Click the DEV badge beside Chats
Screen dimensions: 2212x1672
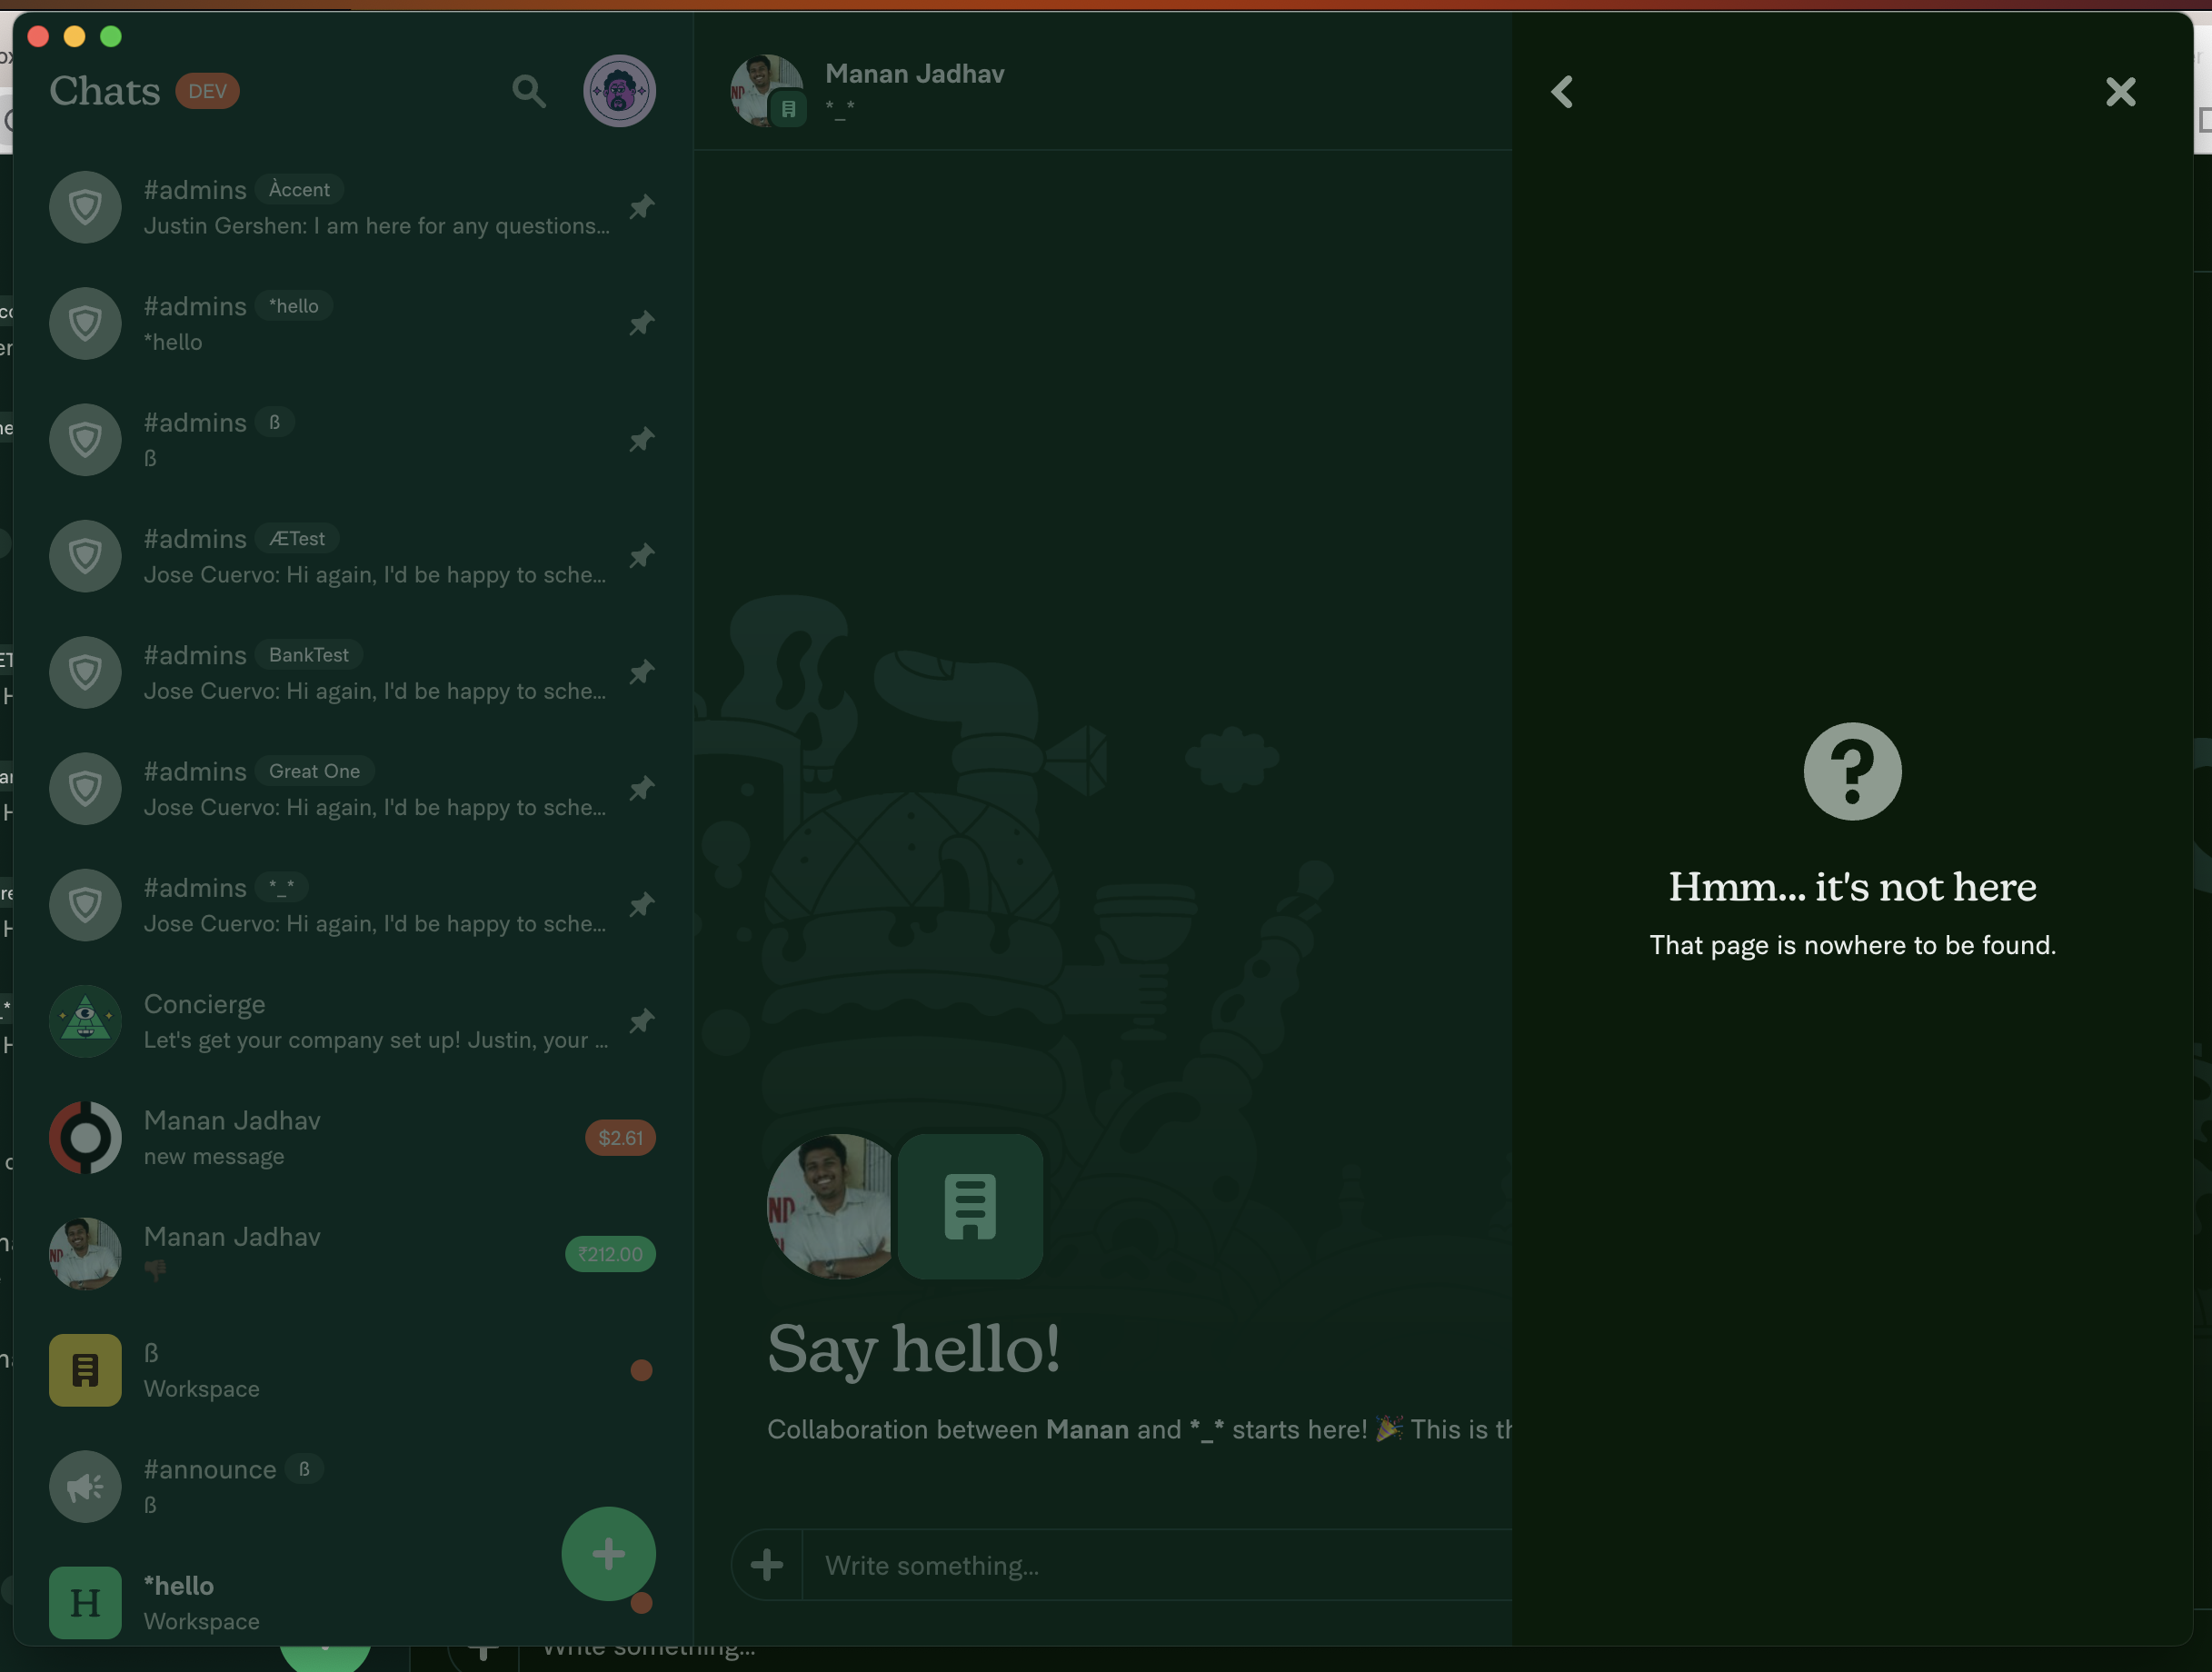pos(207,90)
